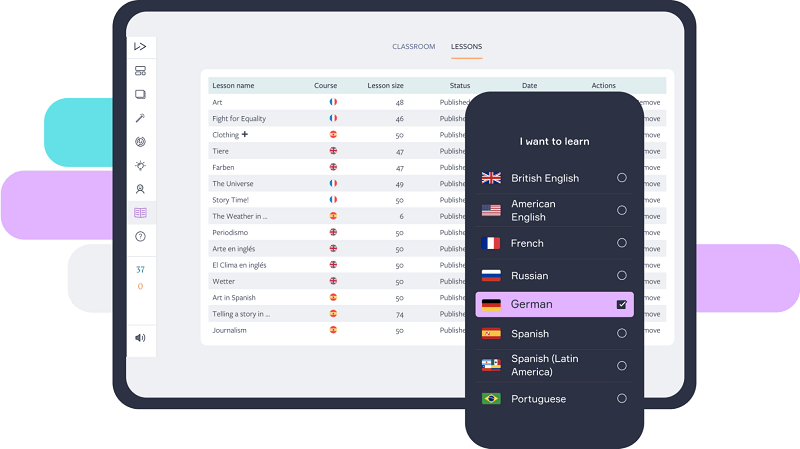800x449 pixels.
Task: Uncheck the German language checkbox
Action: [x=621, y=304]
